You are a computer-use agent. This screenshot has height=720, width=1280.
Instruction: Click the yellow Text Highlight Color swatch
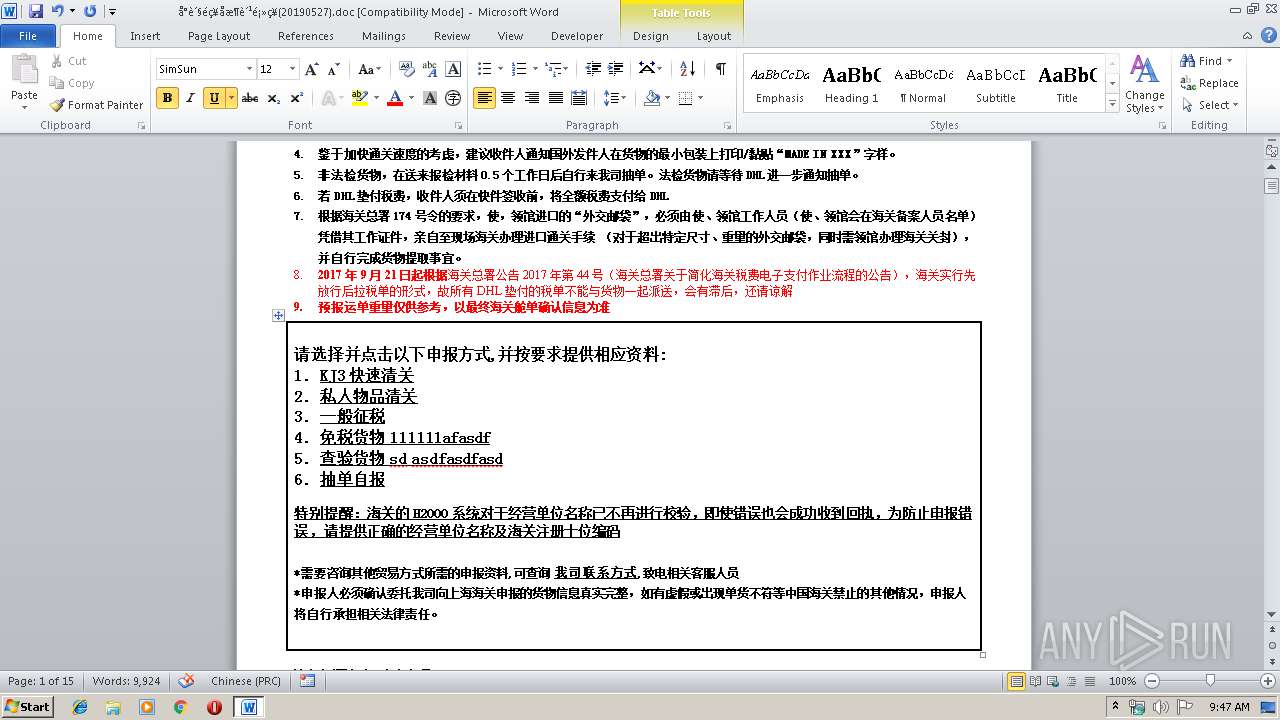point(359,98)
